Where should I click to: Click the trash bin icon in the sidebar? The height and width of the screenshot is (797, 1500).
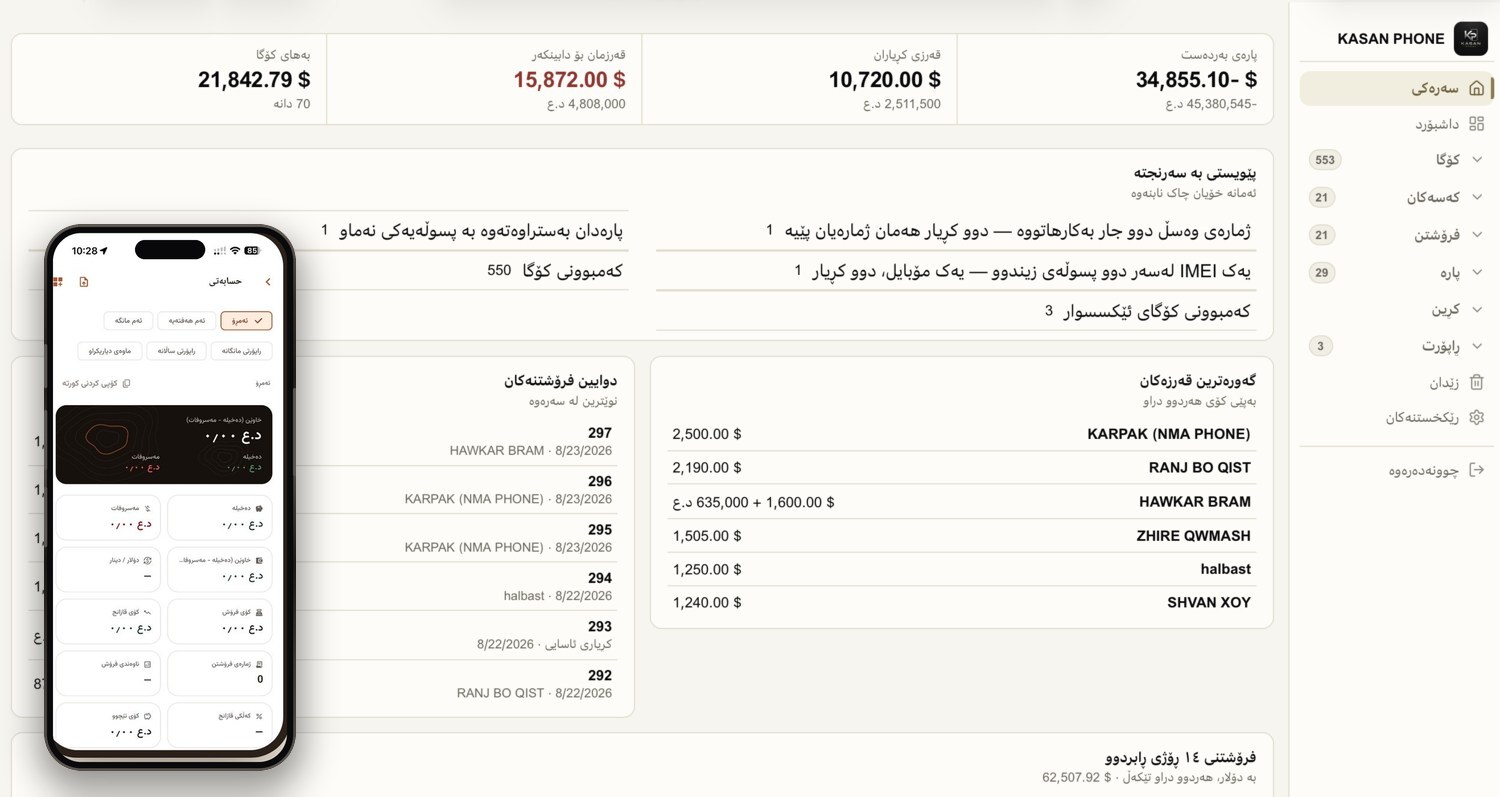(1476, 382)
